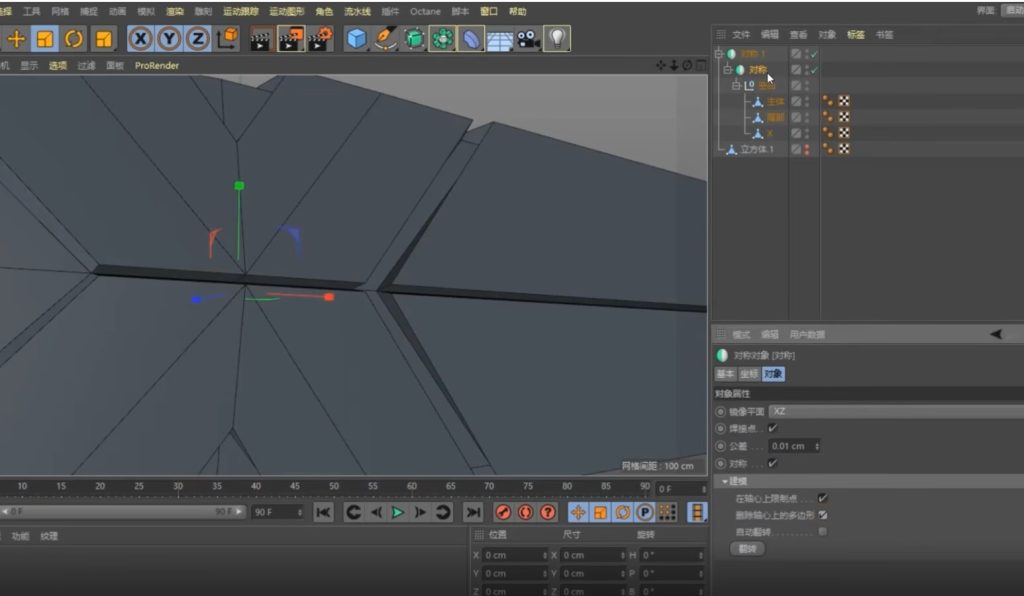
Task: Open the blue deformer capsule icon
Action: [471, 39]
